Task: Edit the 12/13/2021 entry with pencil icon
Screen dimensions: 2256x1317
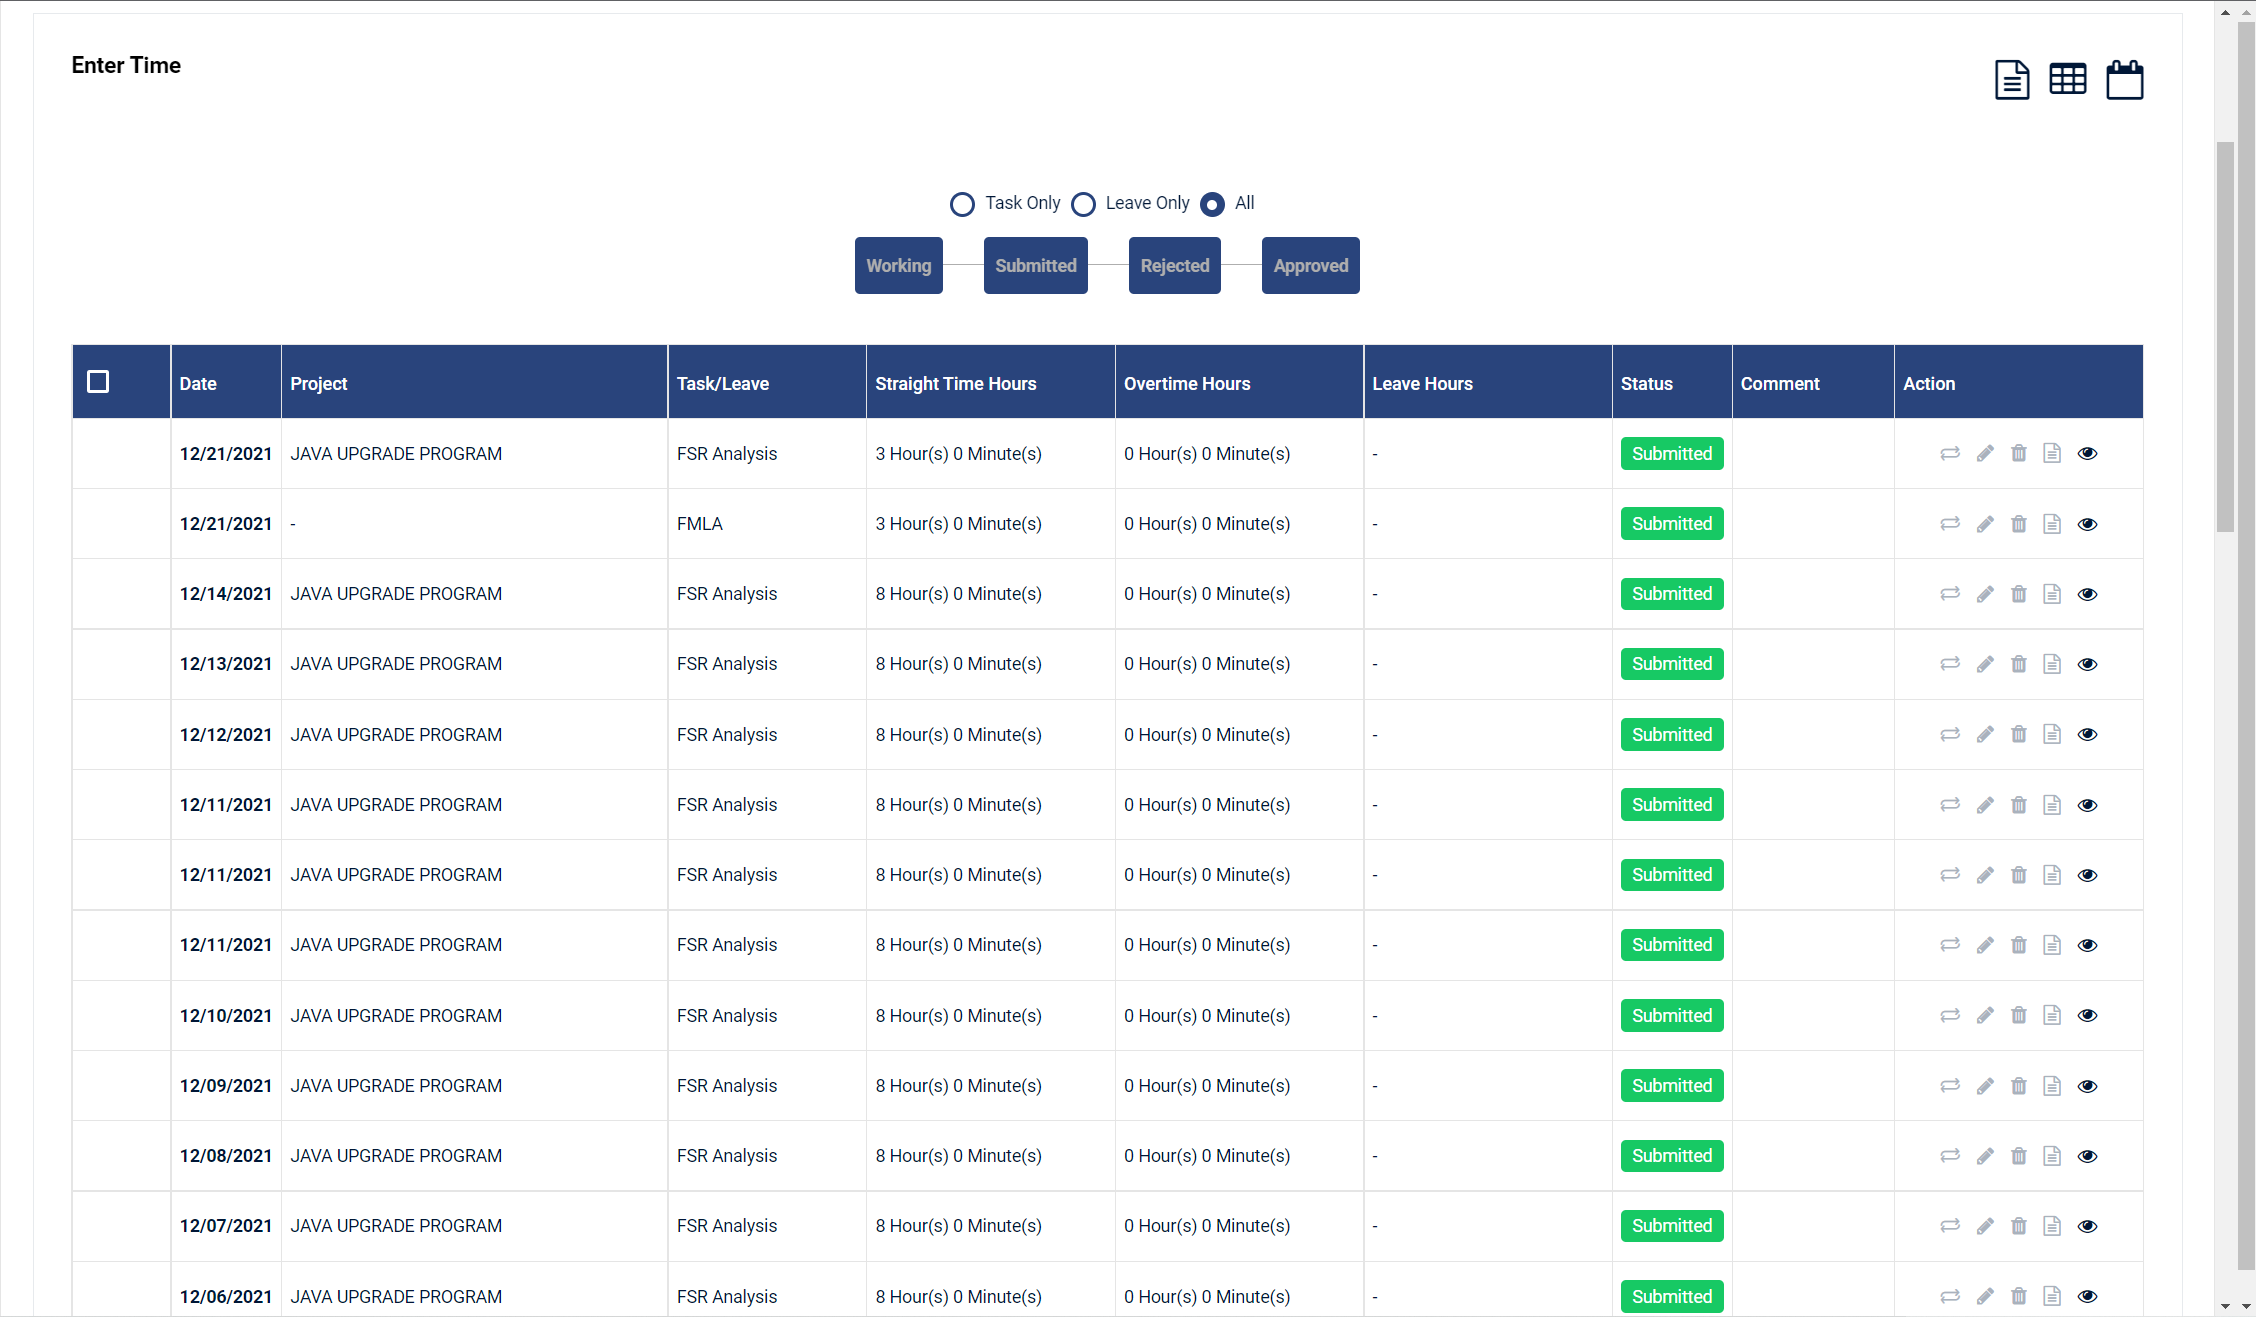Action: (1985, 664)
